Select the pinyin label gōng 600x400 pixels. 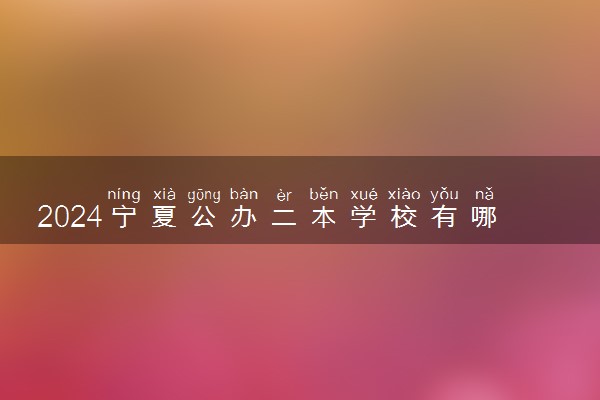pyautogui.click(x=204, y=195)
